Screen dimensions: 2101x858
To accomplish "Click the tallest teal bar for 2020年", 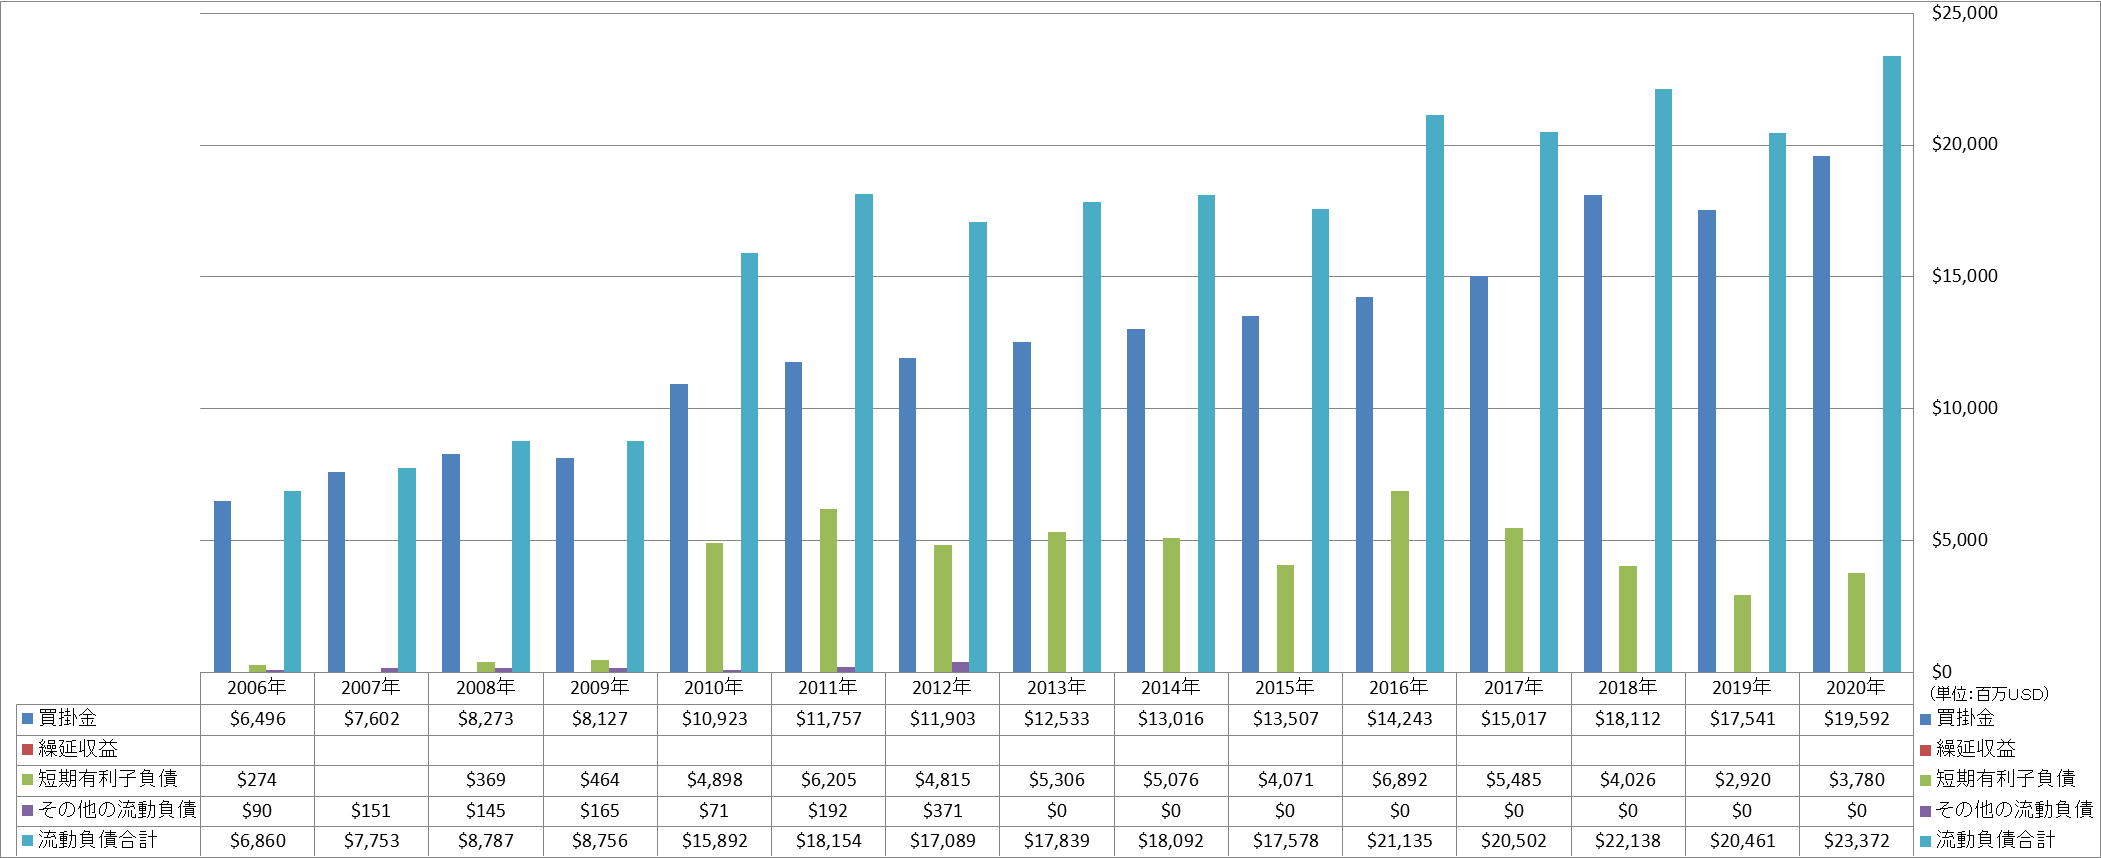I will point(1892,364).
